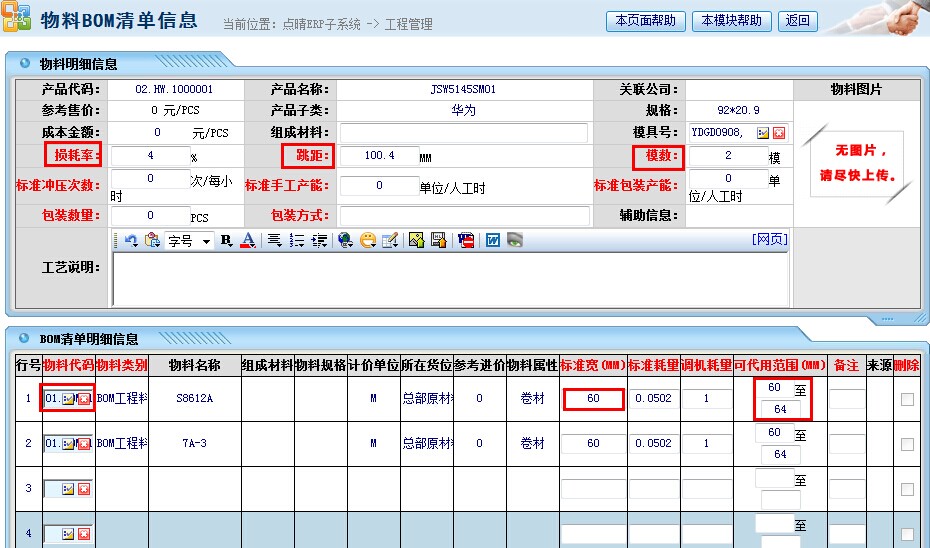930x548 pixels.
Task: Click the bold B formatting icon
Action: point(226,240)
